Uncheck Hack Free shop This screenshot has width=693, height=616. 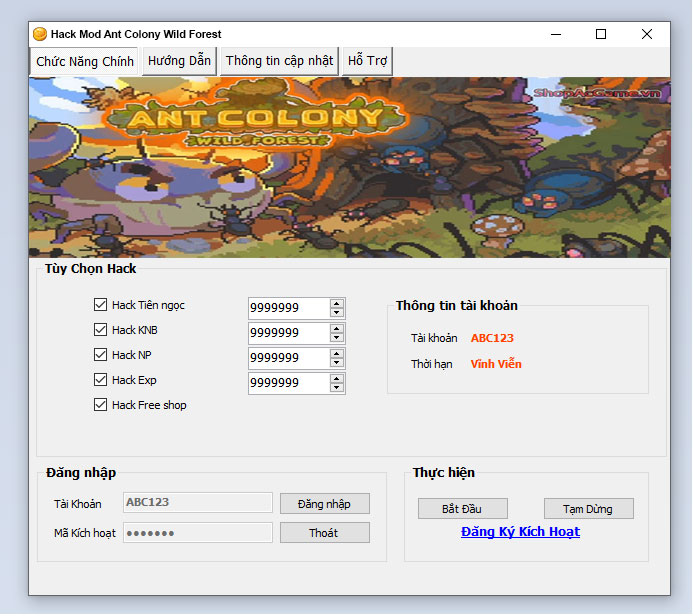tap(100, 405)
